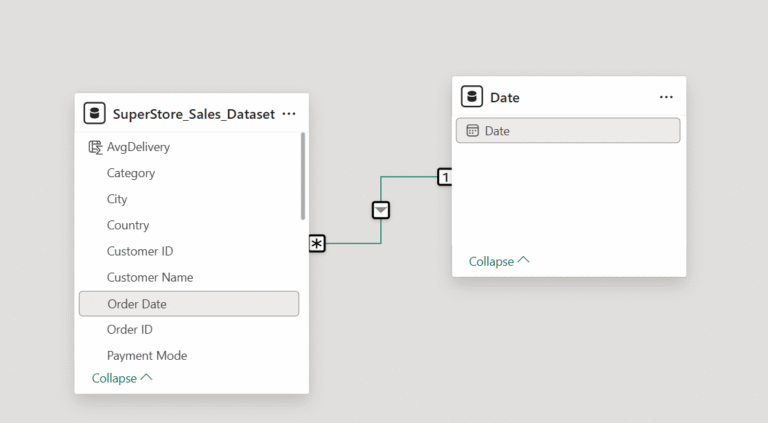Click the Date table title
This screenshot has width=768, height=423.
point(504,97)
